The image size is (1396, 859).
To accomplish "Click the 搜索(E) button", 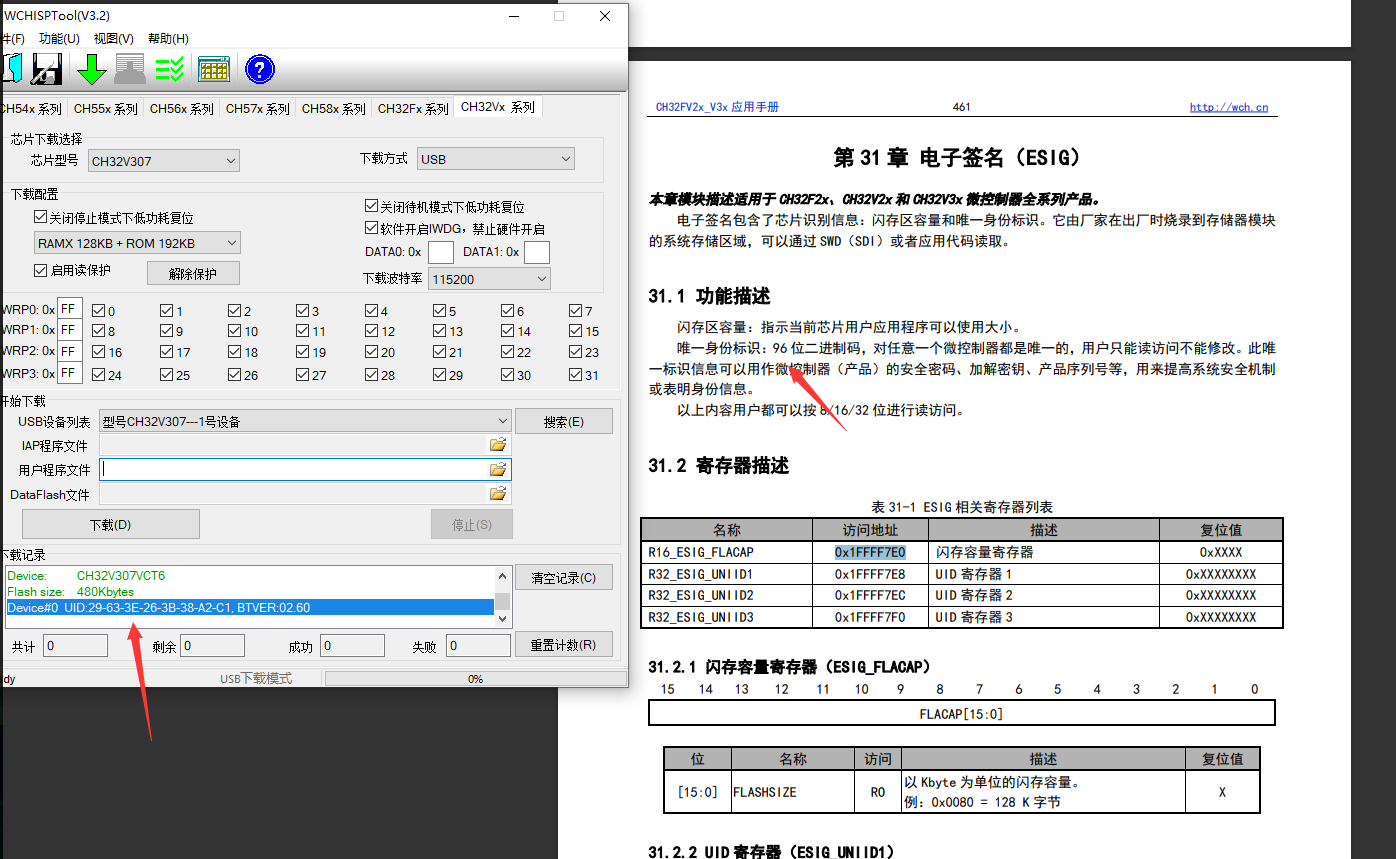I will (x=564, y=422).
